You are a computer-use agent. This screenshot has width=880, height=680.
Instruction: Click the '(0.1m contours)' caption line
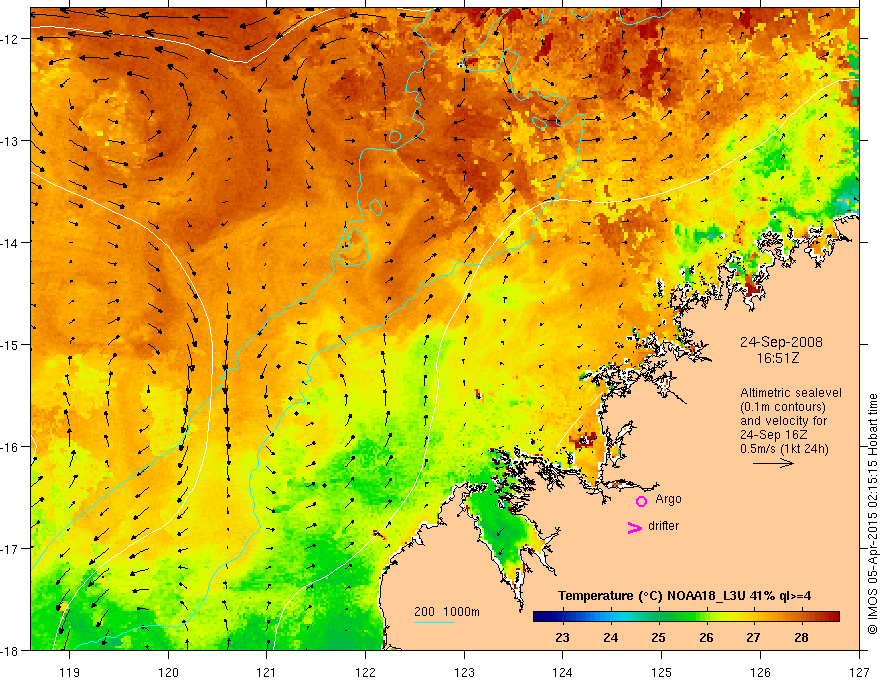tap(783, 407)
